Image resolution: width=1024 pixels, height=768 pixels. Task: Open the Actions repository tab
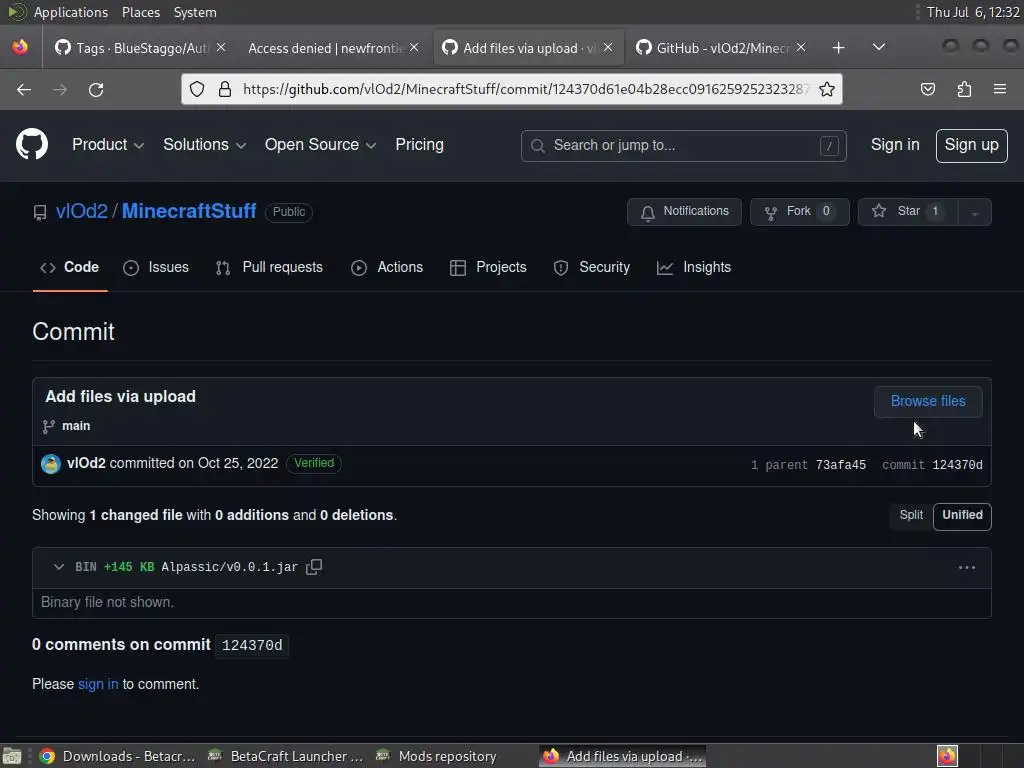(387, 267)
